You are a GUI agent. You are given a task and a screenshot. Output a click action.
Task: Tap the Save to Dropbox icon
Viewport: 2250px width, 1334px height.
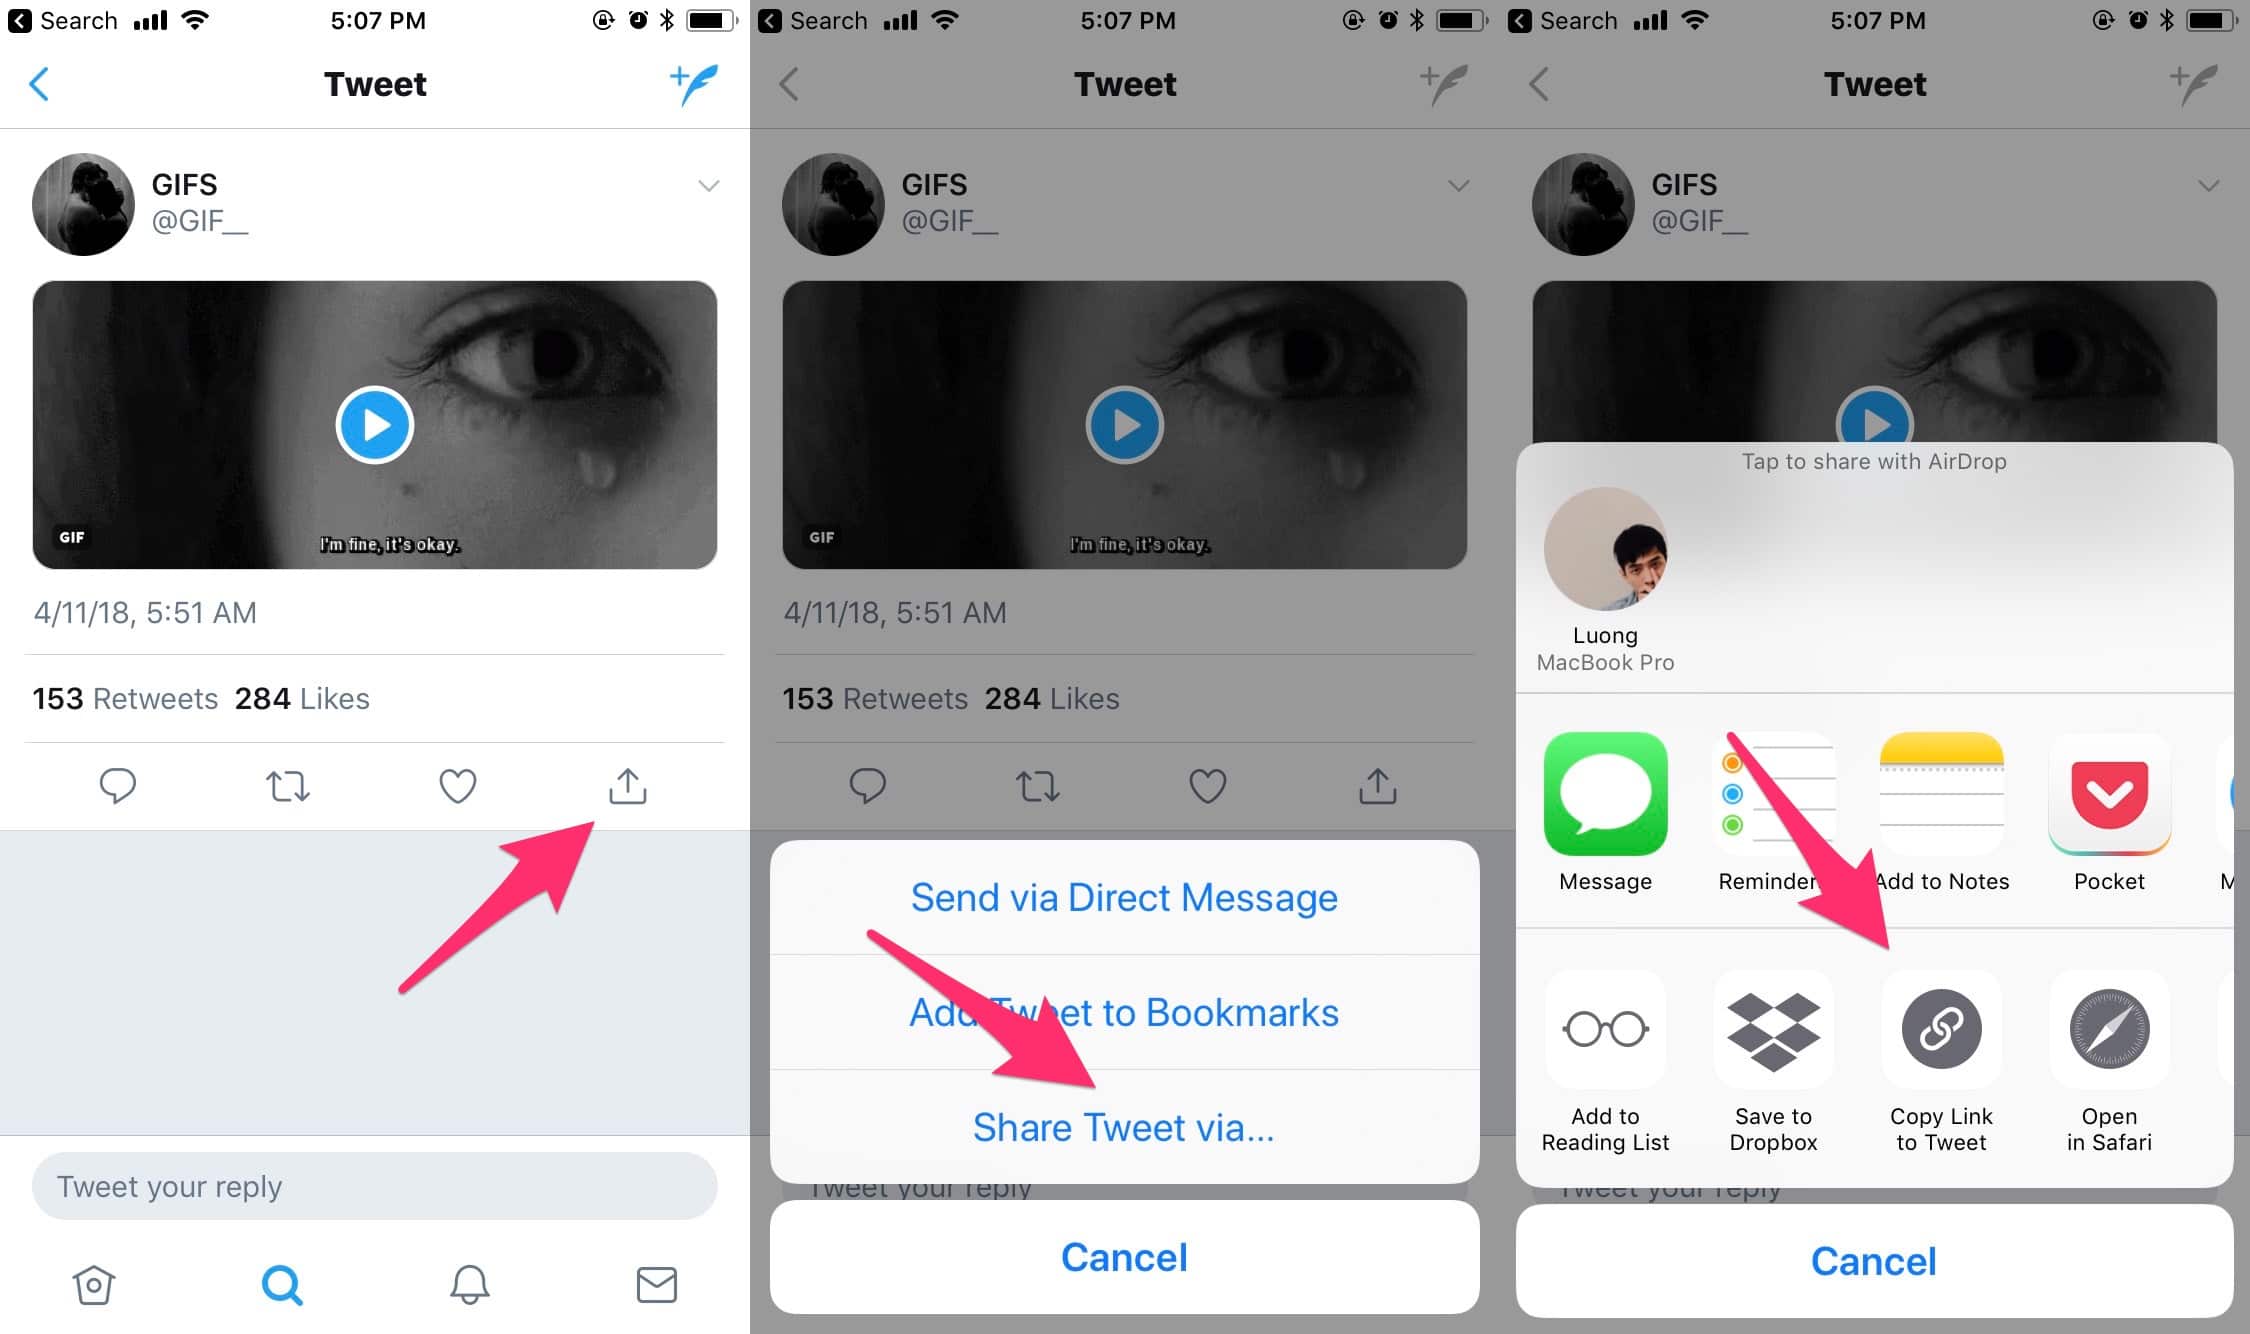[1774, 1029]
